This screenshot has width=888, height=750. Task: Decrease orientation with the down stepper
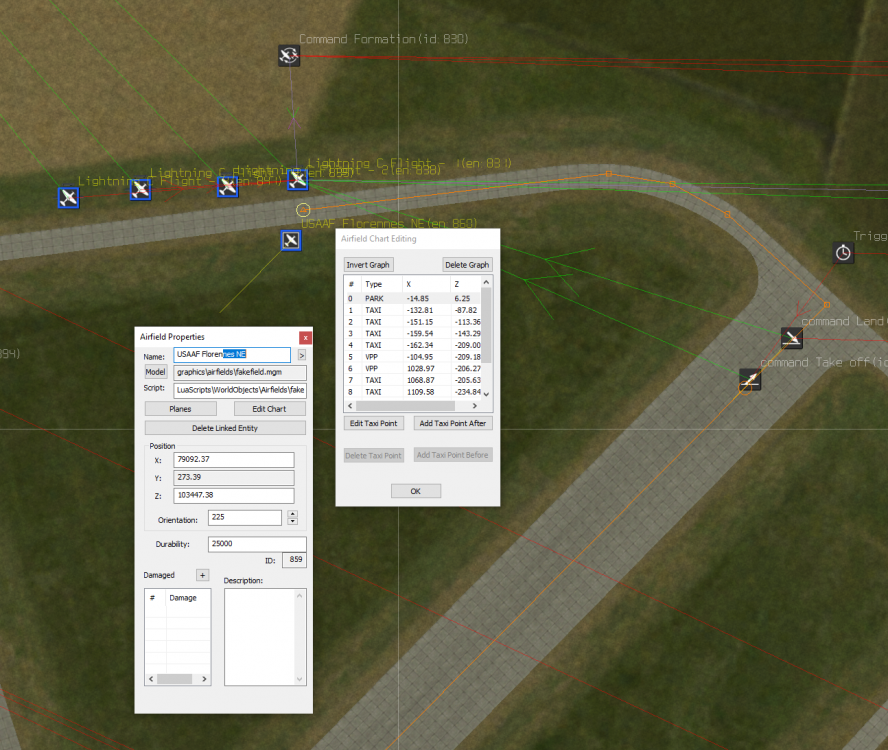click(292, 521)
